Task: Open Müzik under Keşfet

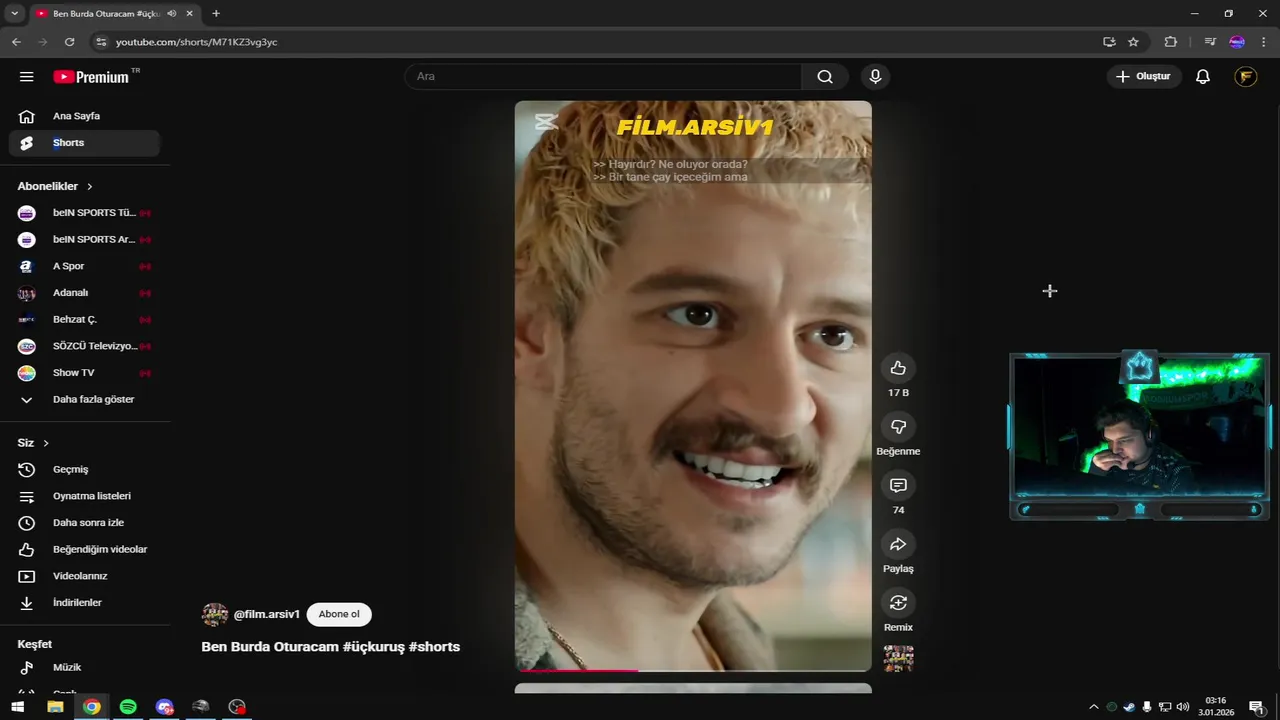Action: click(x=85, y=667)
